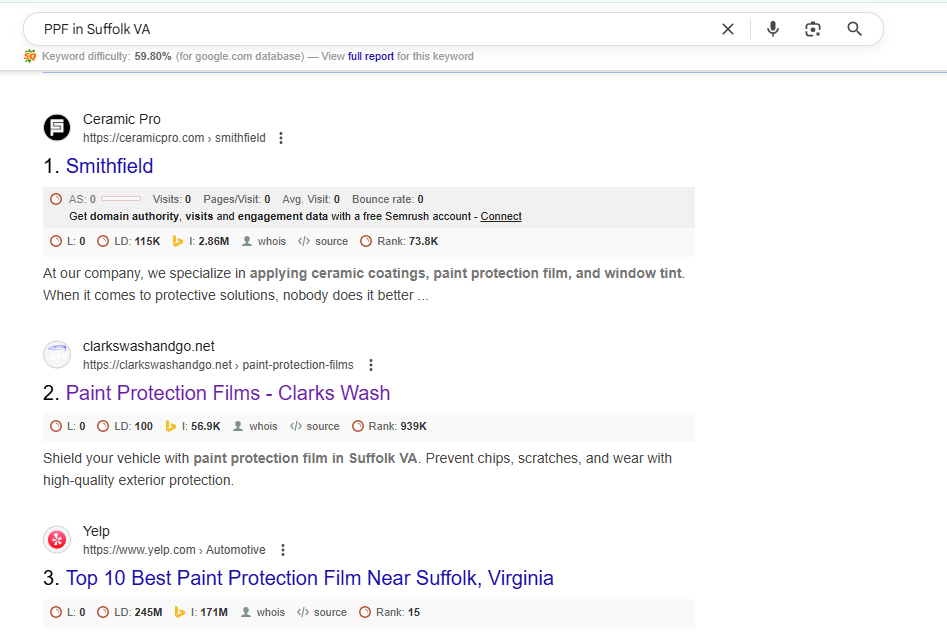Viewport: 947px width, 635px height.
Task: Start voice search with microphone icon
Action: [x=773, y=29]
